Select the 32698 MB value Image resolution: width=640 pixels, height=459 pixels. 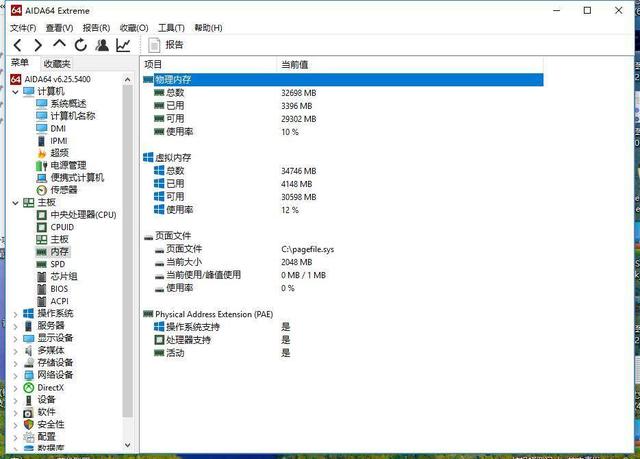[299, 93]
